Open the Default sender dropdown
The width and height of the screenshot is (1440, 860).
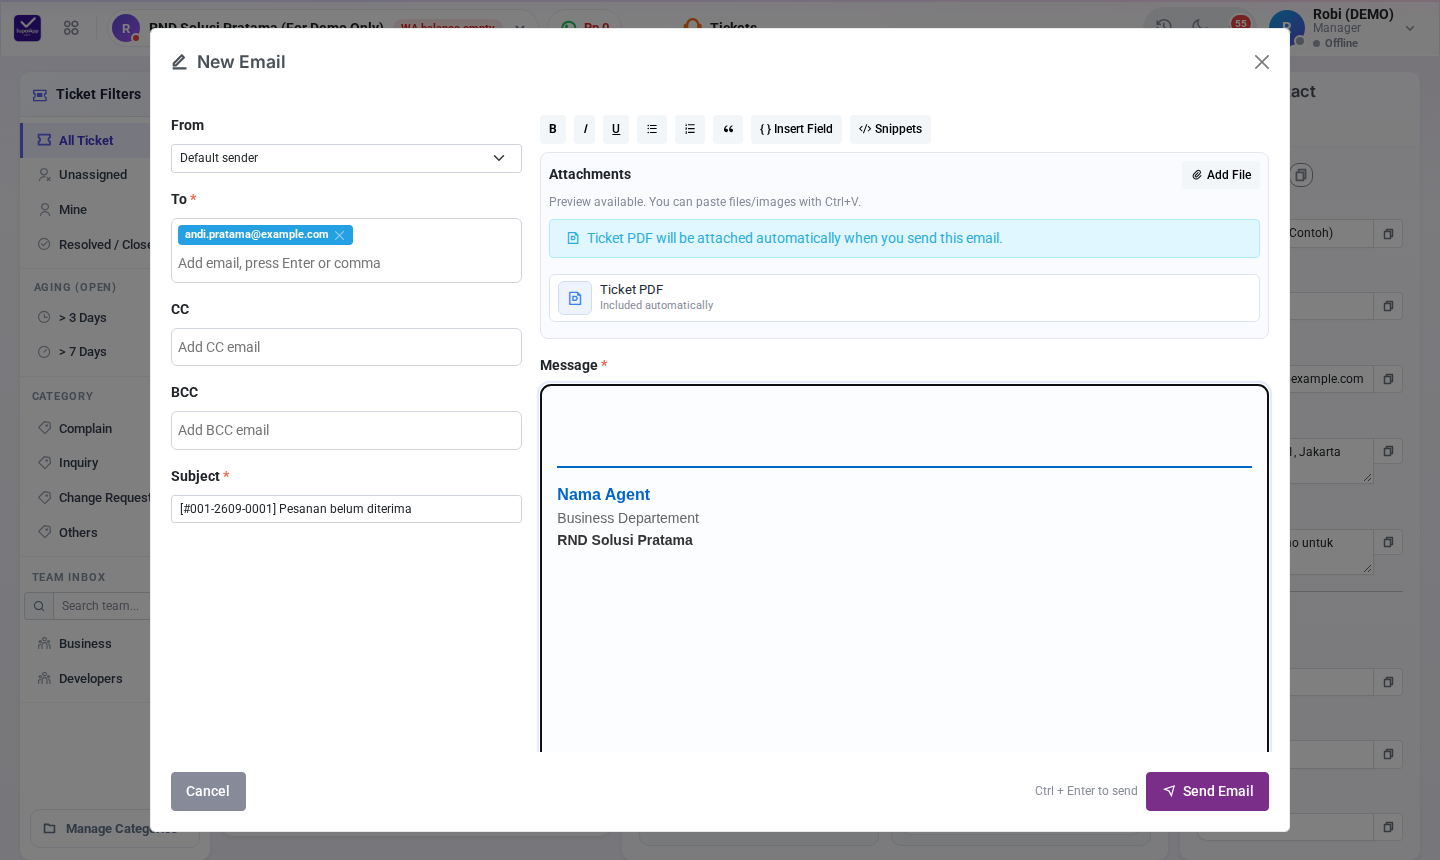pos(346,158)
